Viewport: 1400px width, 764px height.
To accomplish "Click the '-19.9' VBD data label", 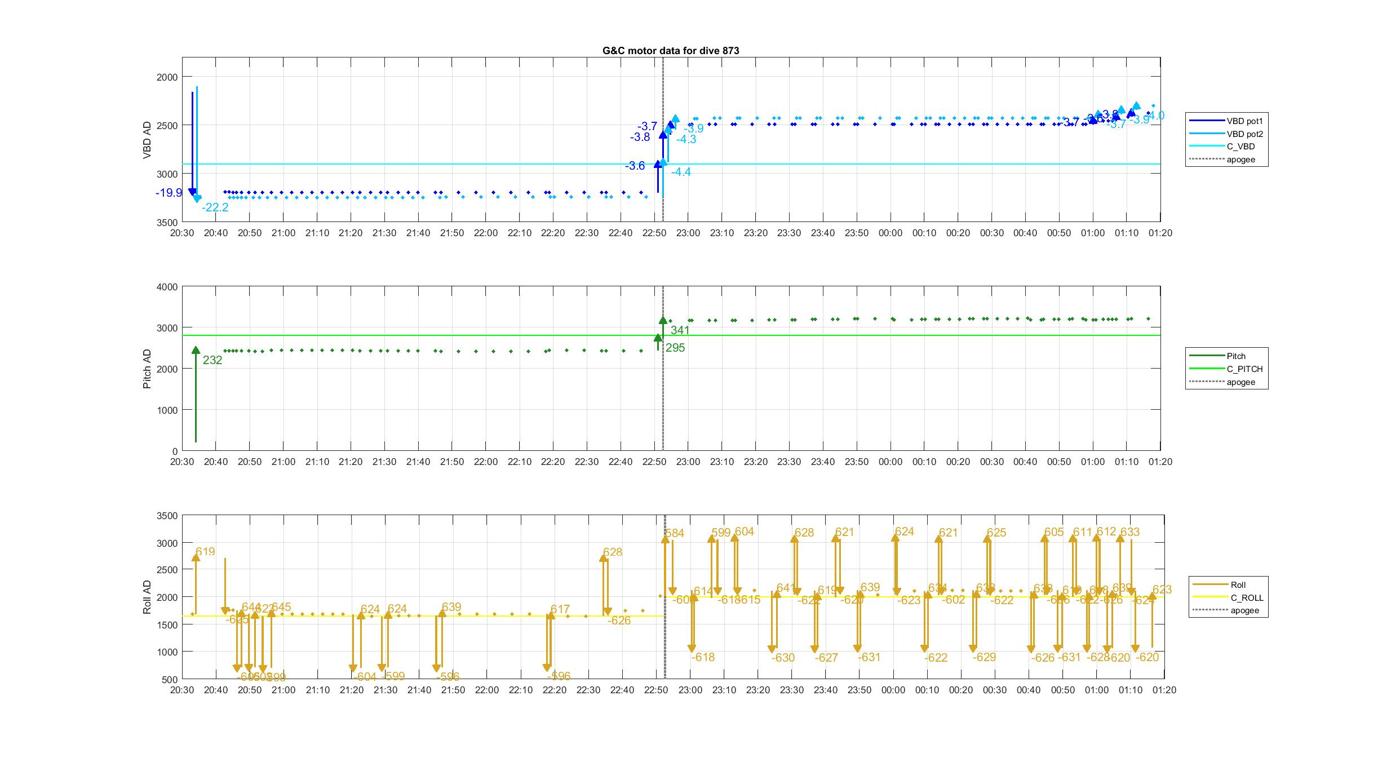I will tap(169, 193).
